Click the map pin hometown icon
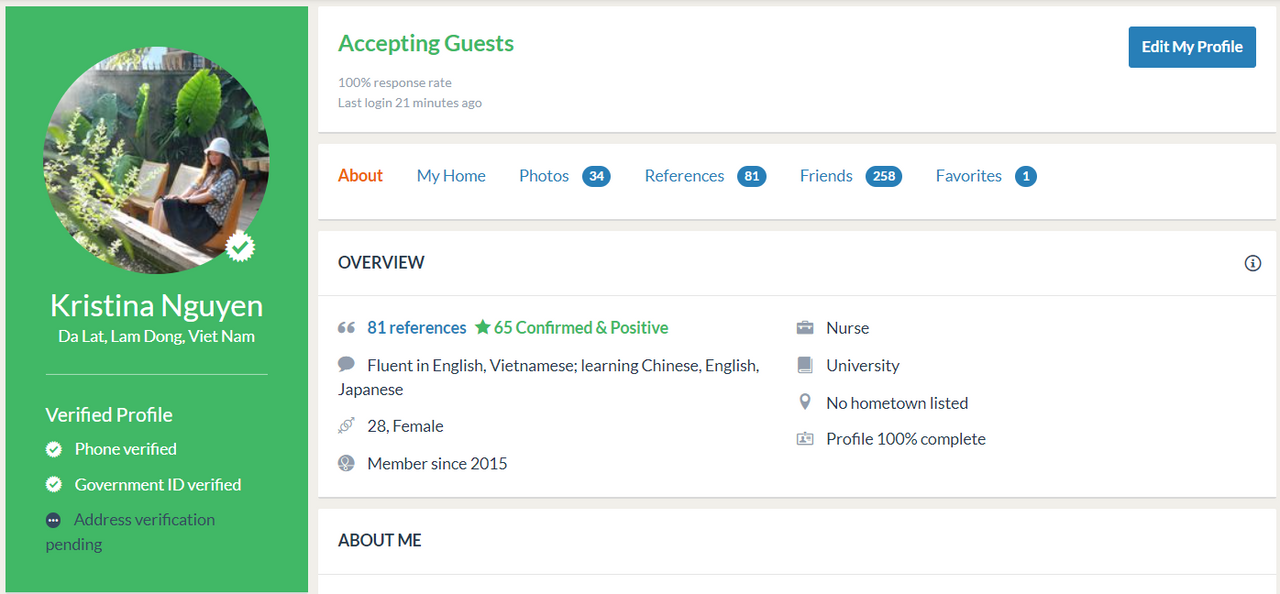The height and width of the screenshot is (594, 1280). click(x=805, y=402)
